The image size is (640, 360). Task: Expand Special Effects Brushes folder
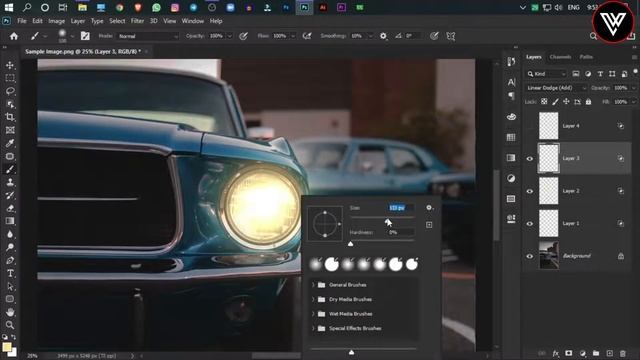(313, 328)
